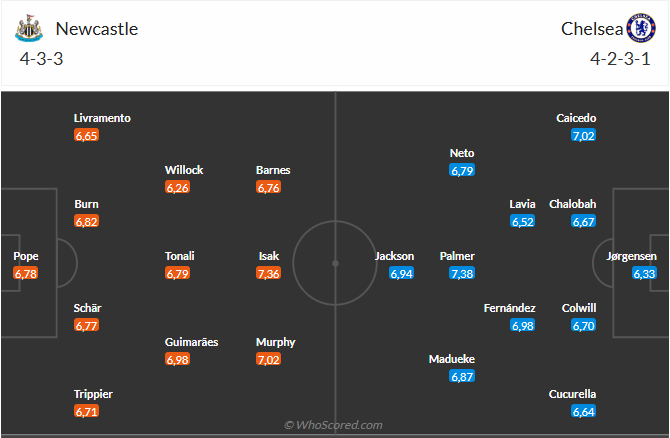
Task: Click Murphy's rating badge 7,02
Action: point(269,359)
